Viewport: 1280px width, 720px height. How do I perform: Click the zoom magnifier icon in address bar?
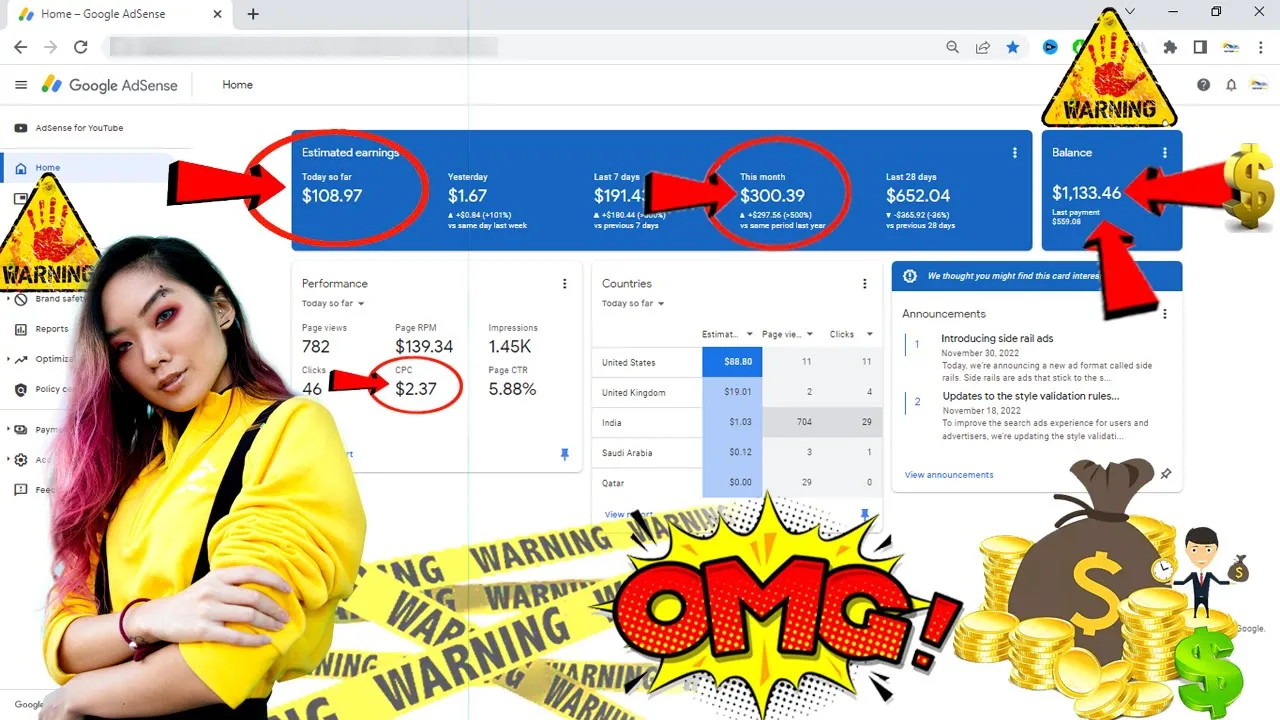point(953,47)
